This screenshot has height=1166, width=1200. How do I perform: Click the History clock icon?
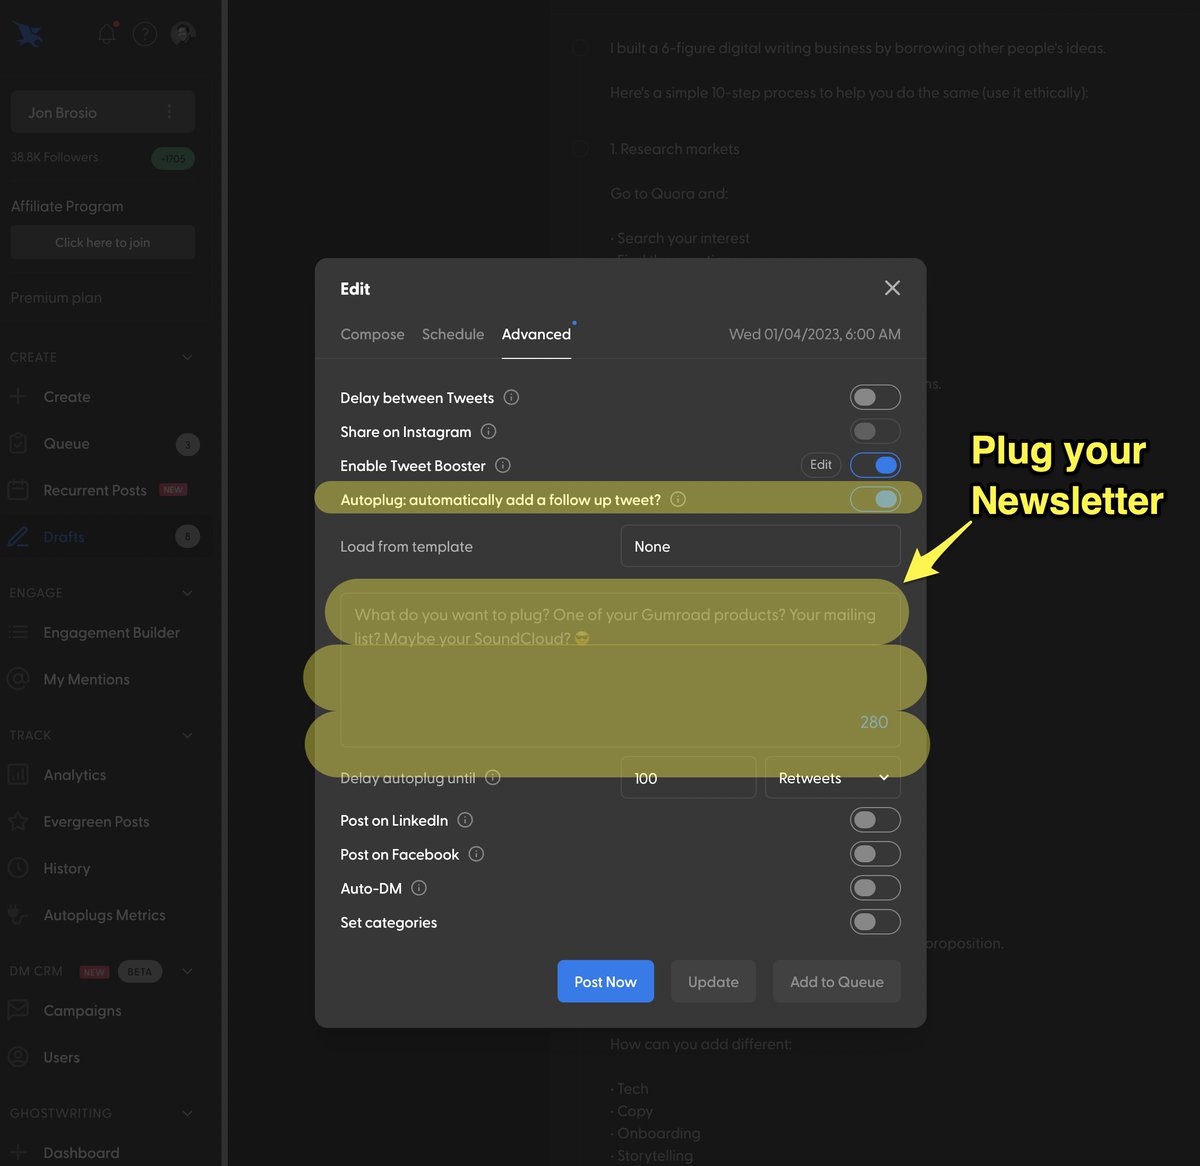18,868
